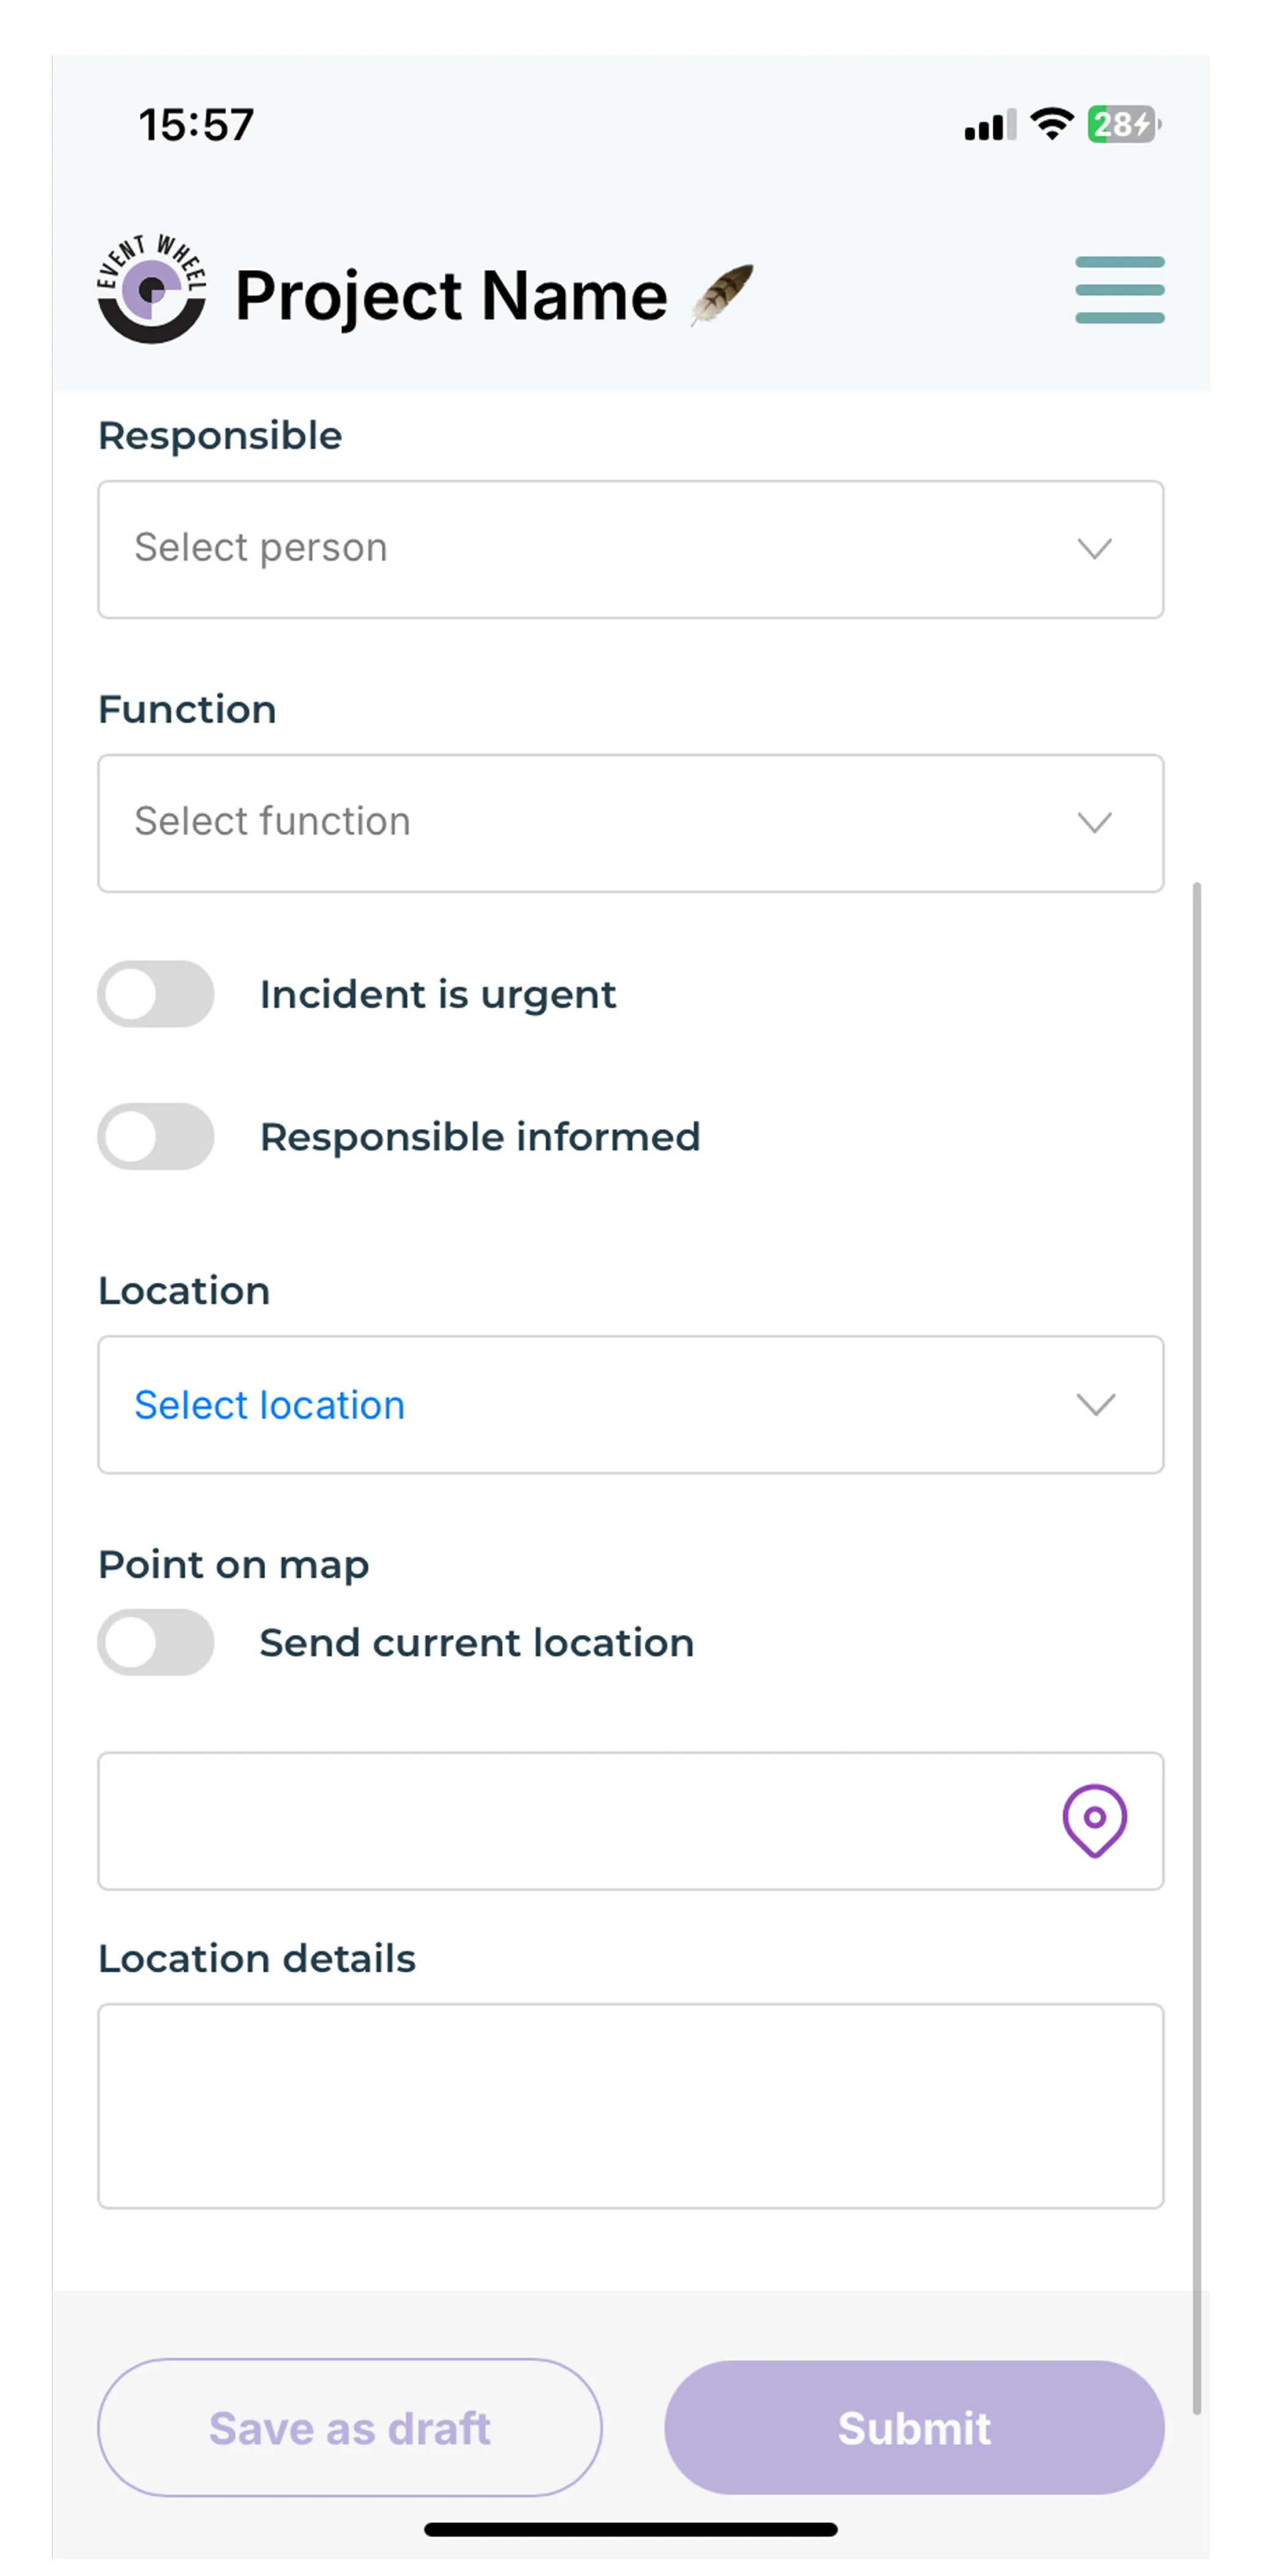
Task: Click the Location details text area
Action: tap(630, 2105)
